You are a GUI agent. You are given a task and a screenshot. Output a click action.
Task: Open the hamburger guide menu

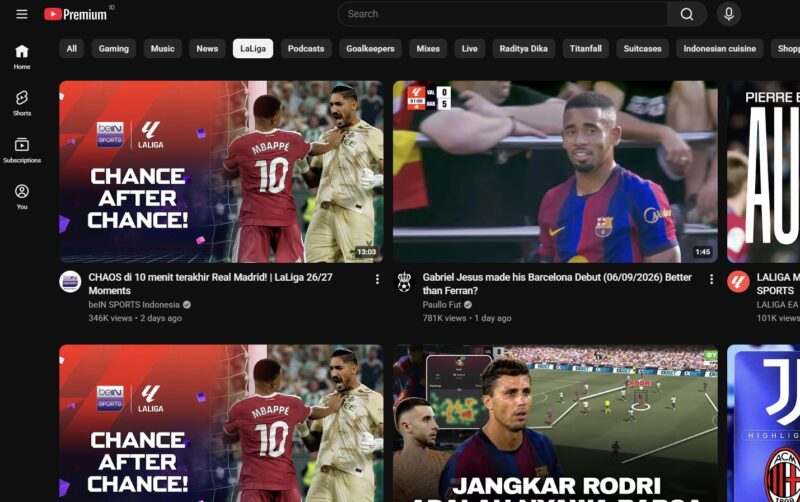pos(21,14)
